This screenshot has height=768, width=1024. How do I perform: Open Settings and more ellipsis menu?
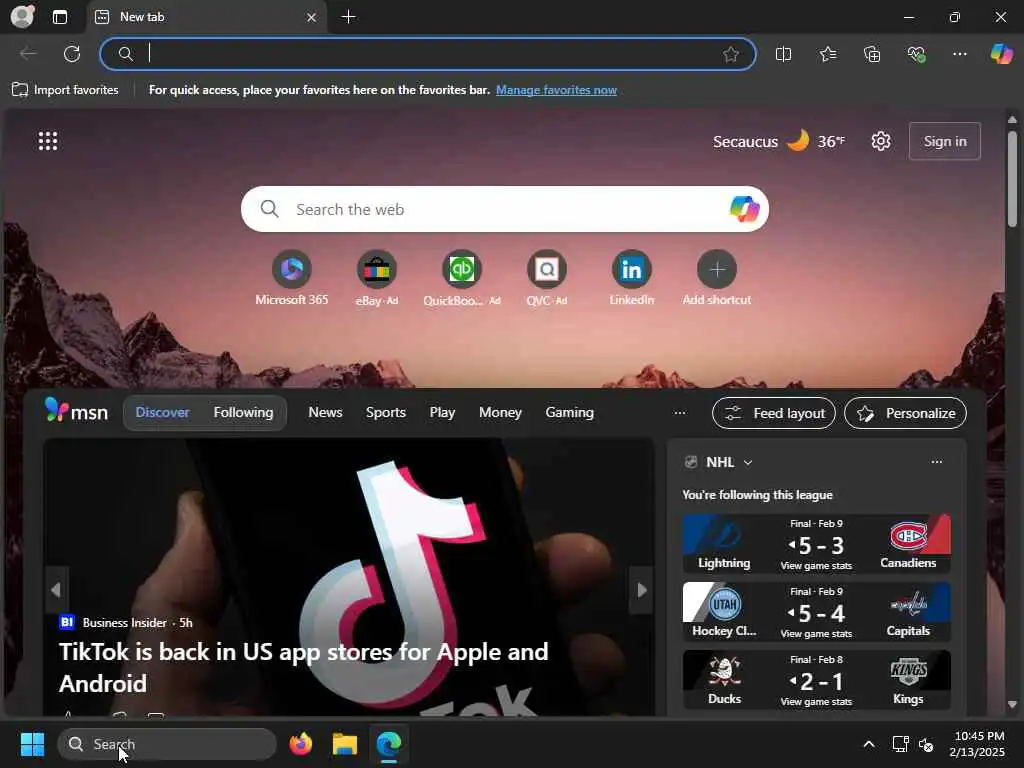tap(959, 54)
